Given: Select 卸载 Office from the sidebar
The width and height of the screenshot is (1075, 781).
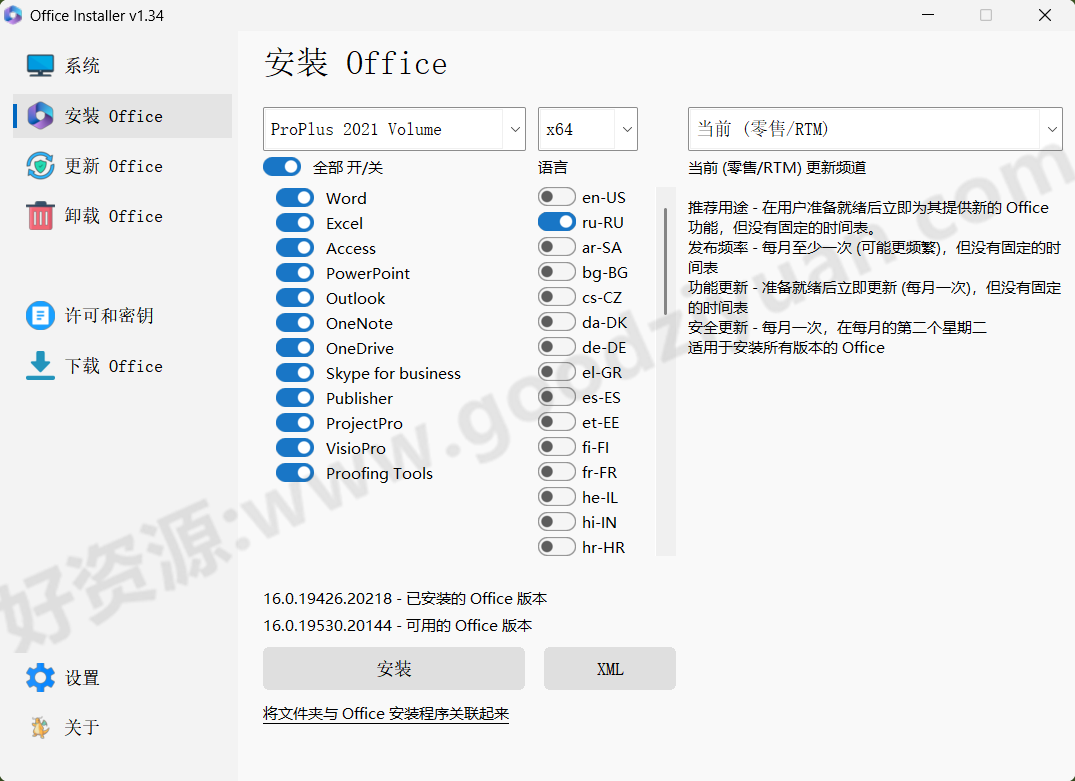Looking at the screenshot, I should [x=110, y=216].
